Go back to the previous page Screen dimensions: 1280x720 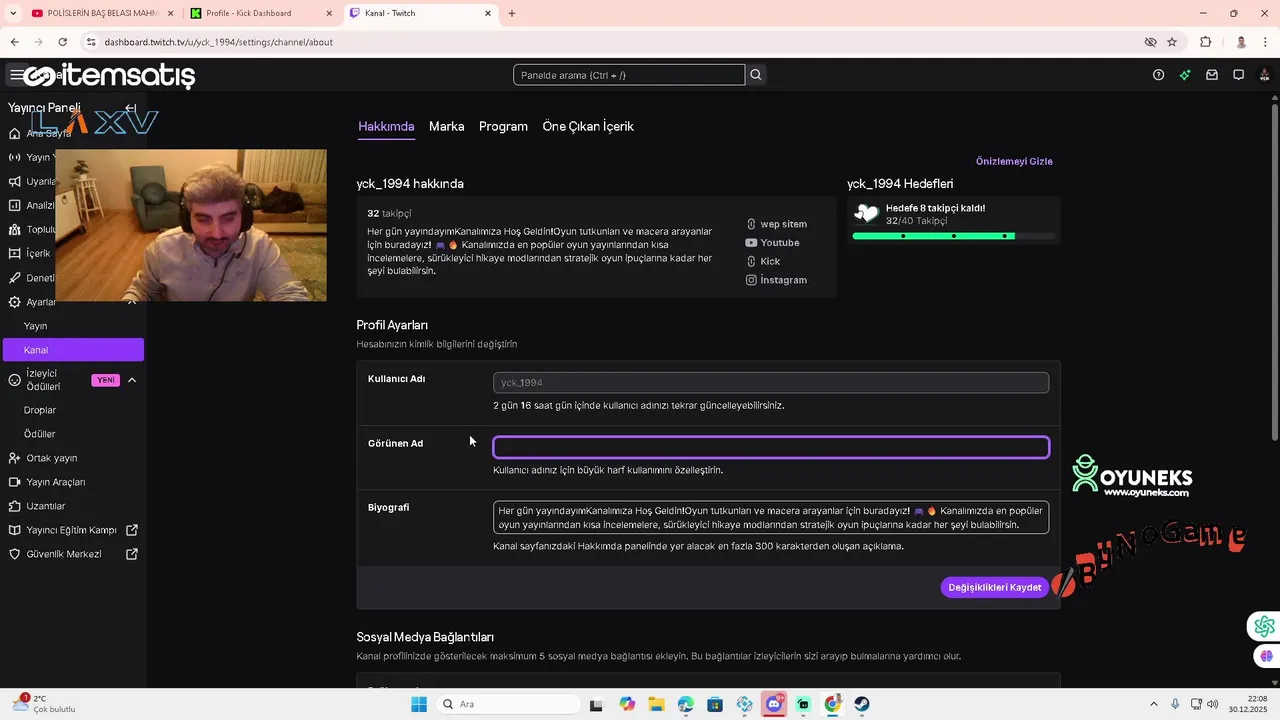tap(14, 42)
